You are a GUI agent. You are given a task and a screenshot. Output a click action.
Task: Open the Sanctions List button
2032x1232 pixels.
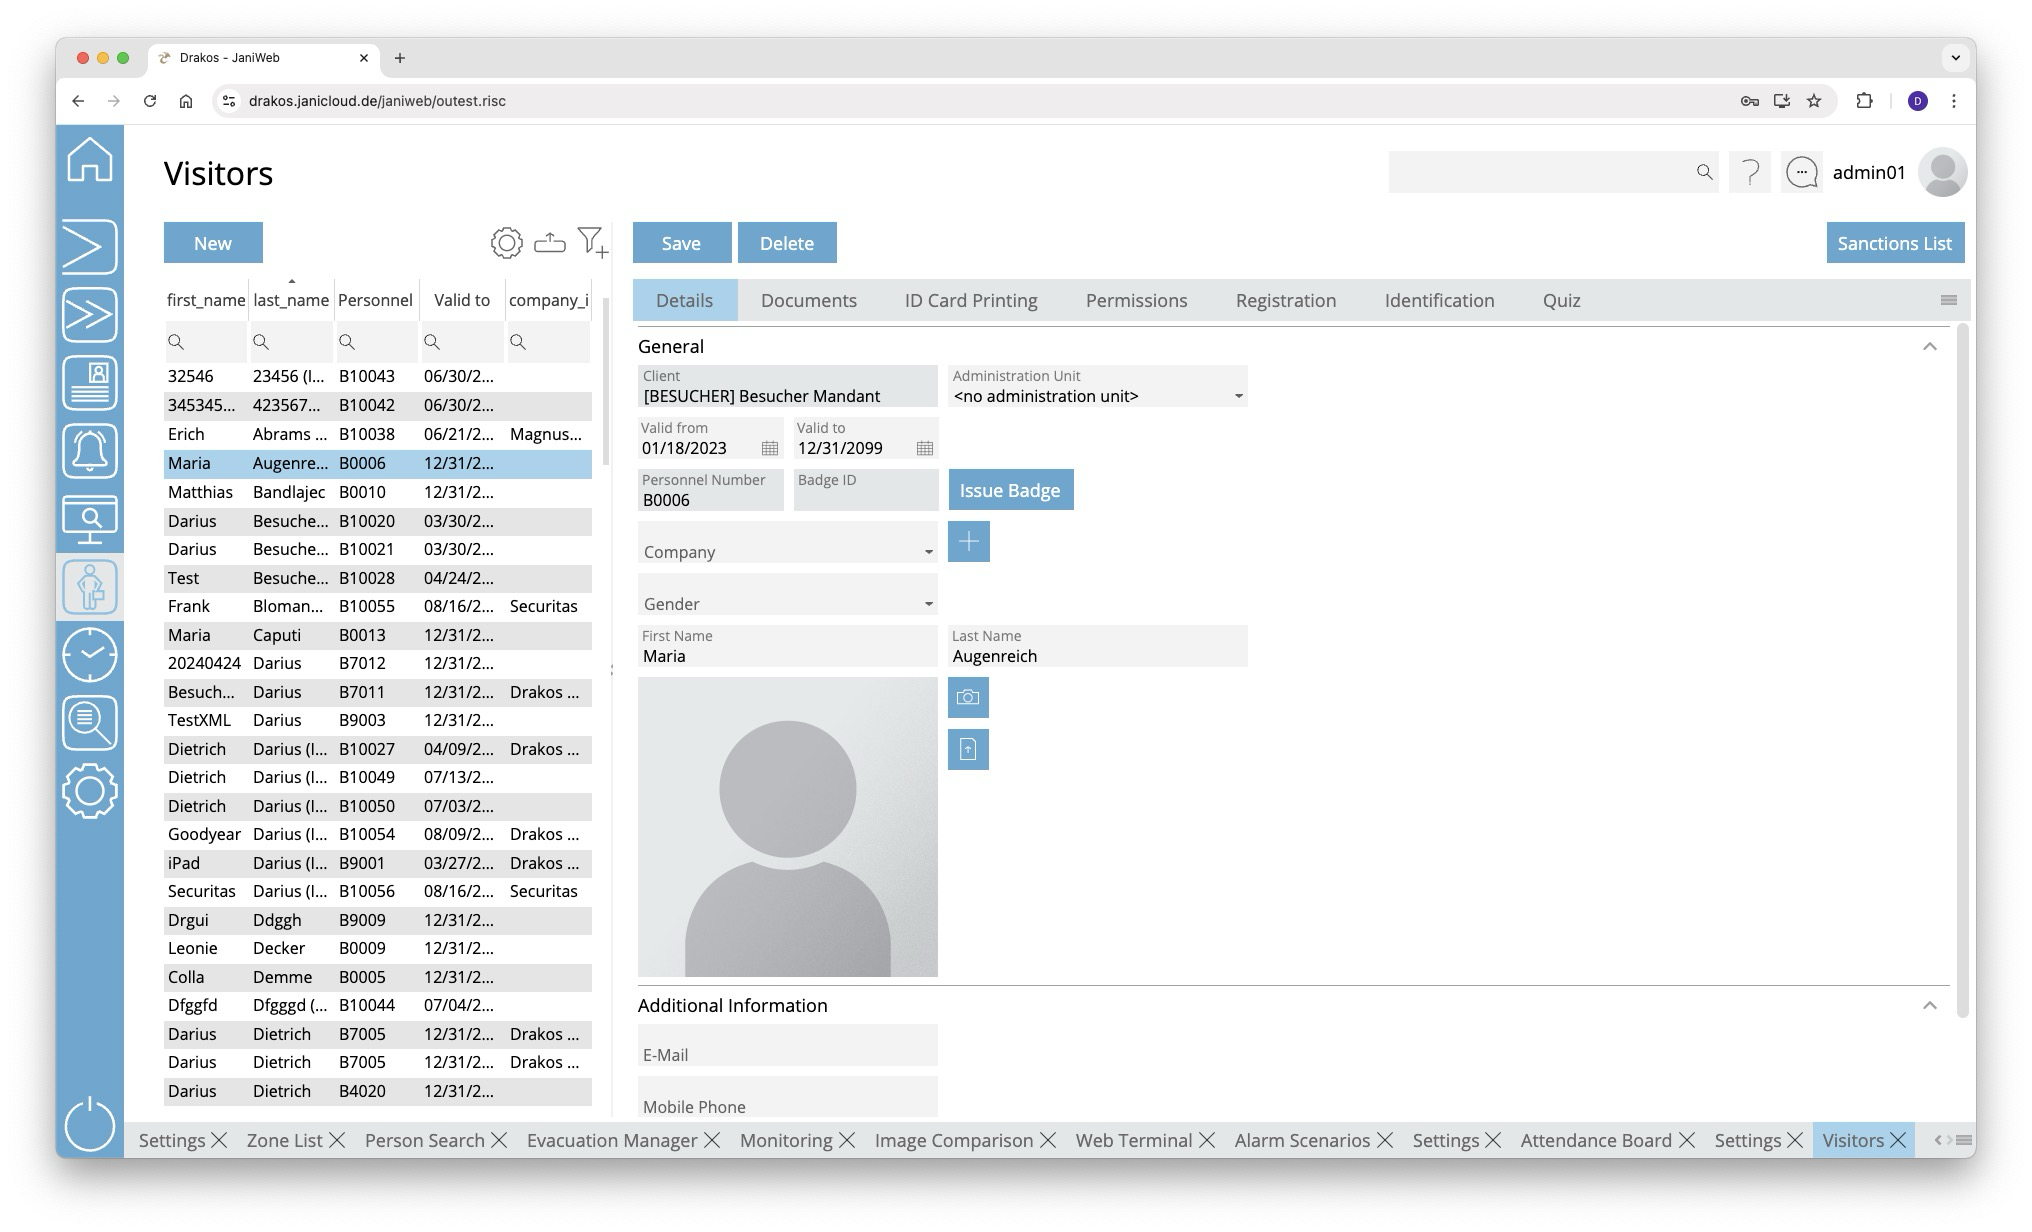[x=1894, y=243]
